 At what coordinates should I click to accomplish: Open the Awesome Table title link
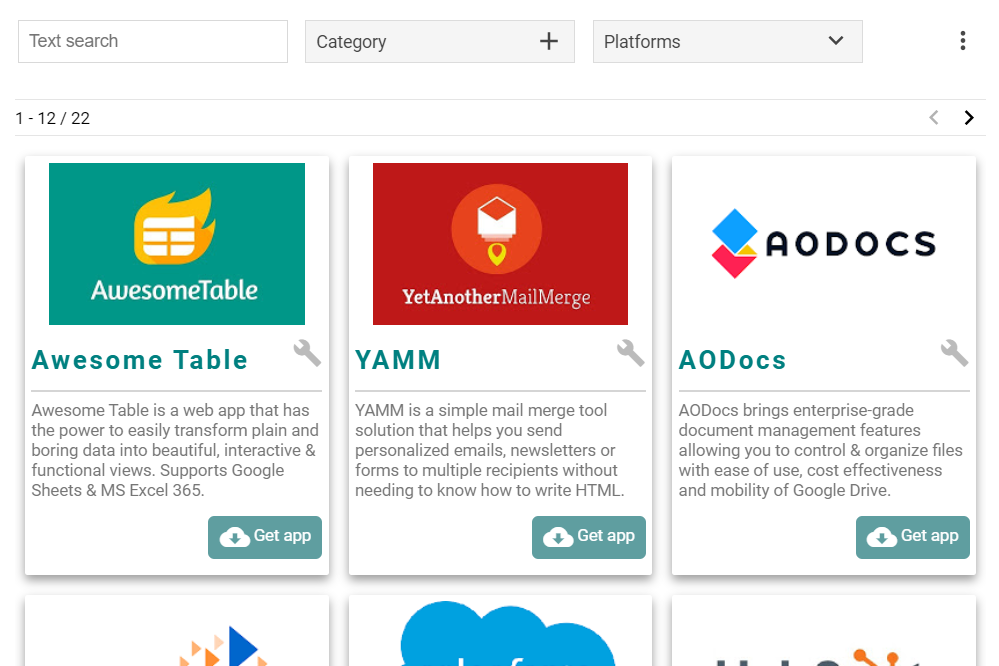[140, 360]
